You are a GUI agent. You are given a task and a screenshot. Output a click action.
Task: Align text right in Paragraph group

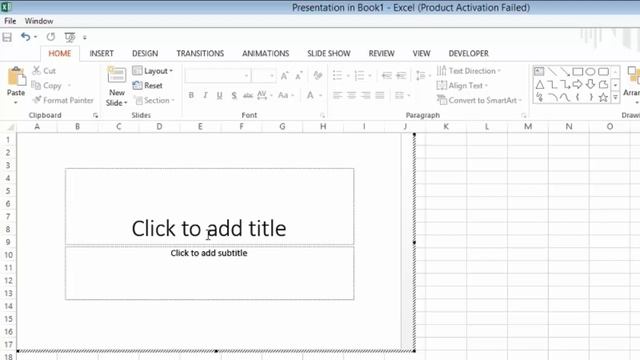(366, 95)
